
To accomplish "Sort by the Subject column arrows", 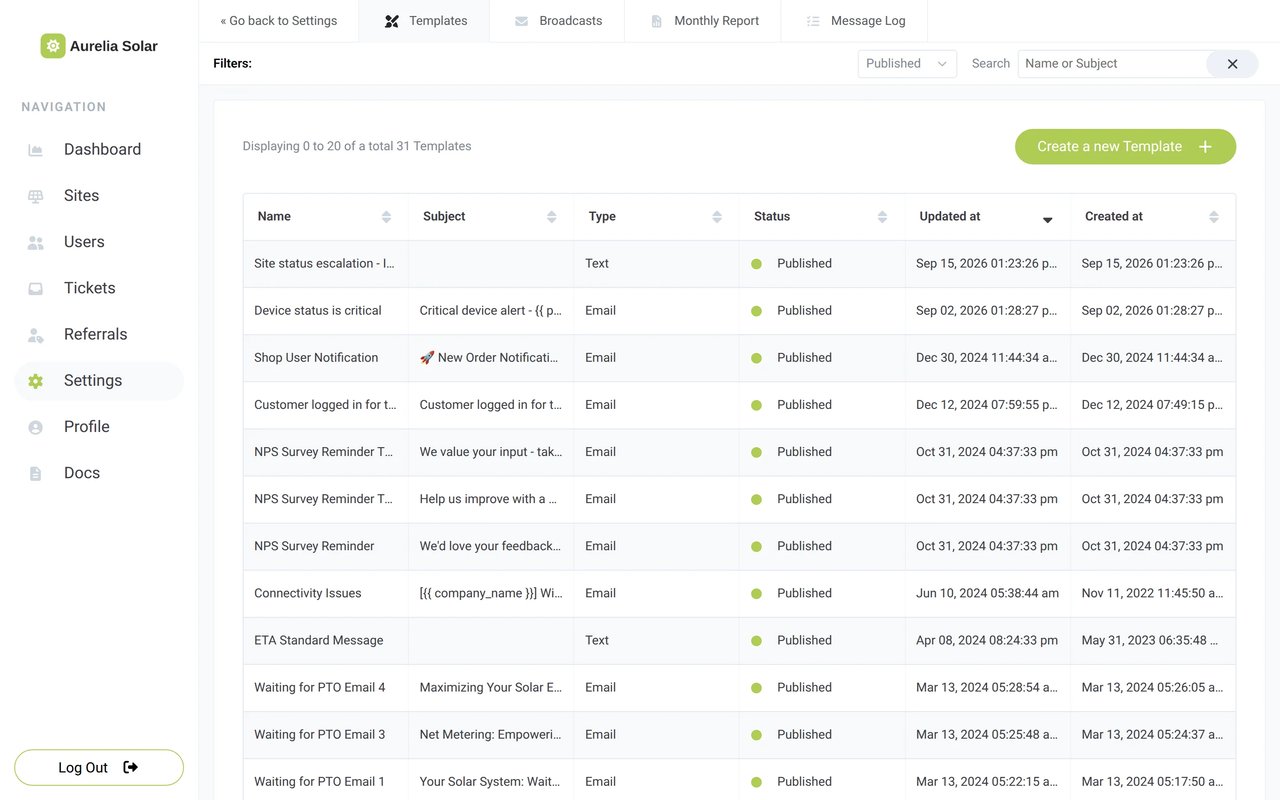I will point(551,217).
